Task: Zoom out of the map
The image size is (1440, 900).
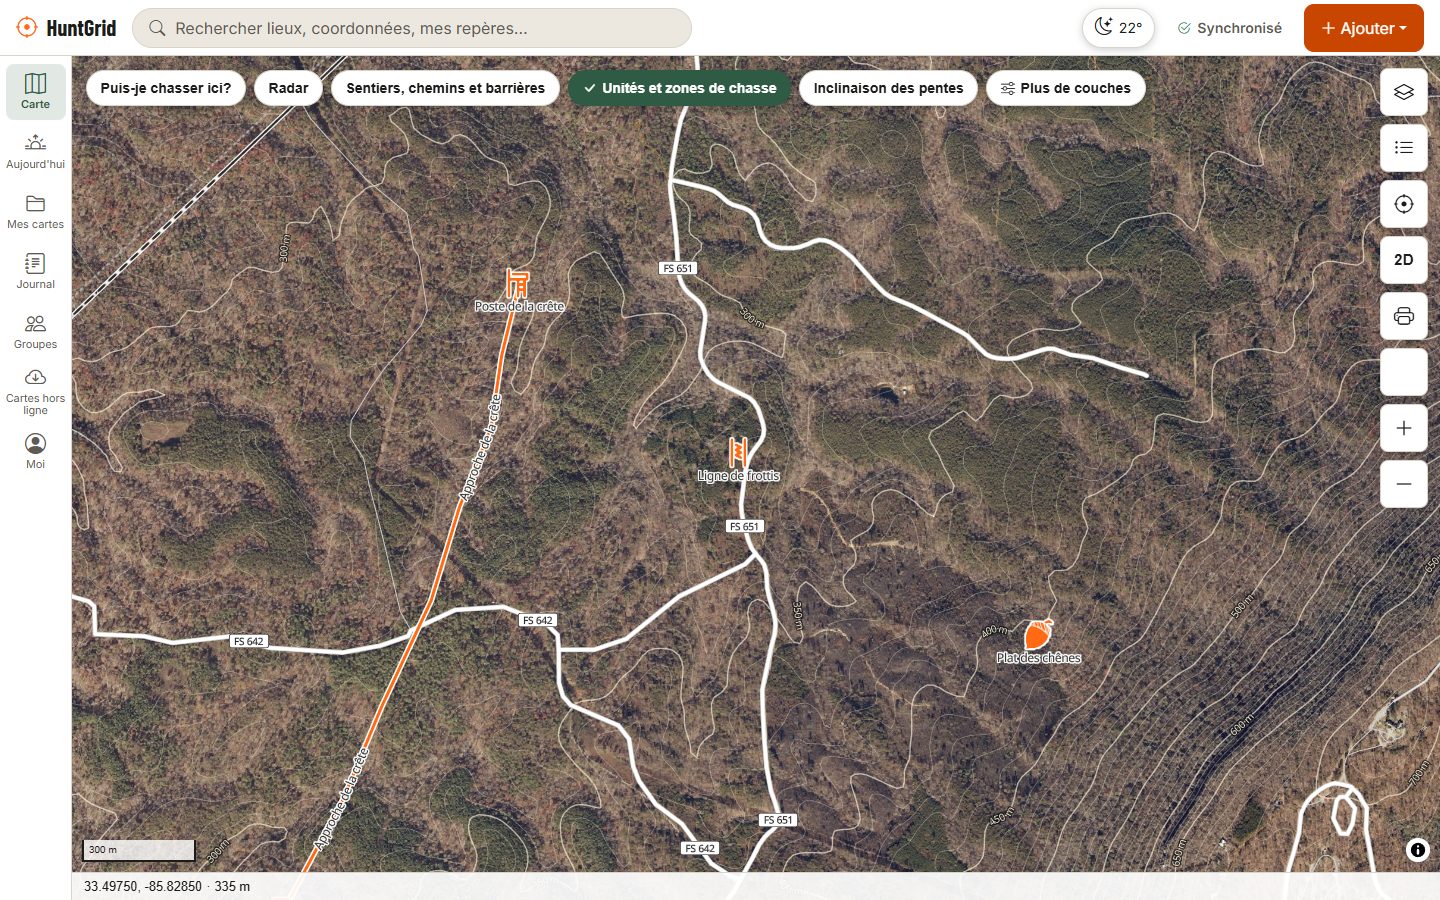Action: pos(1404,484)
